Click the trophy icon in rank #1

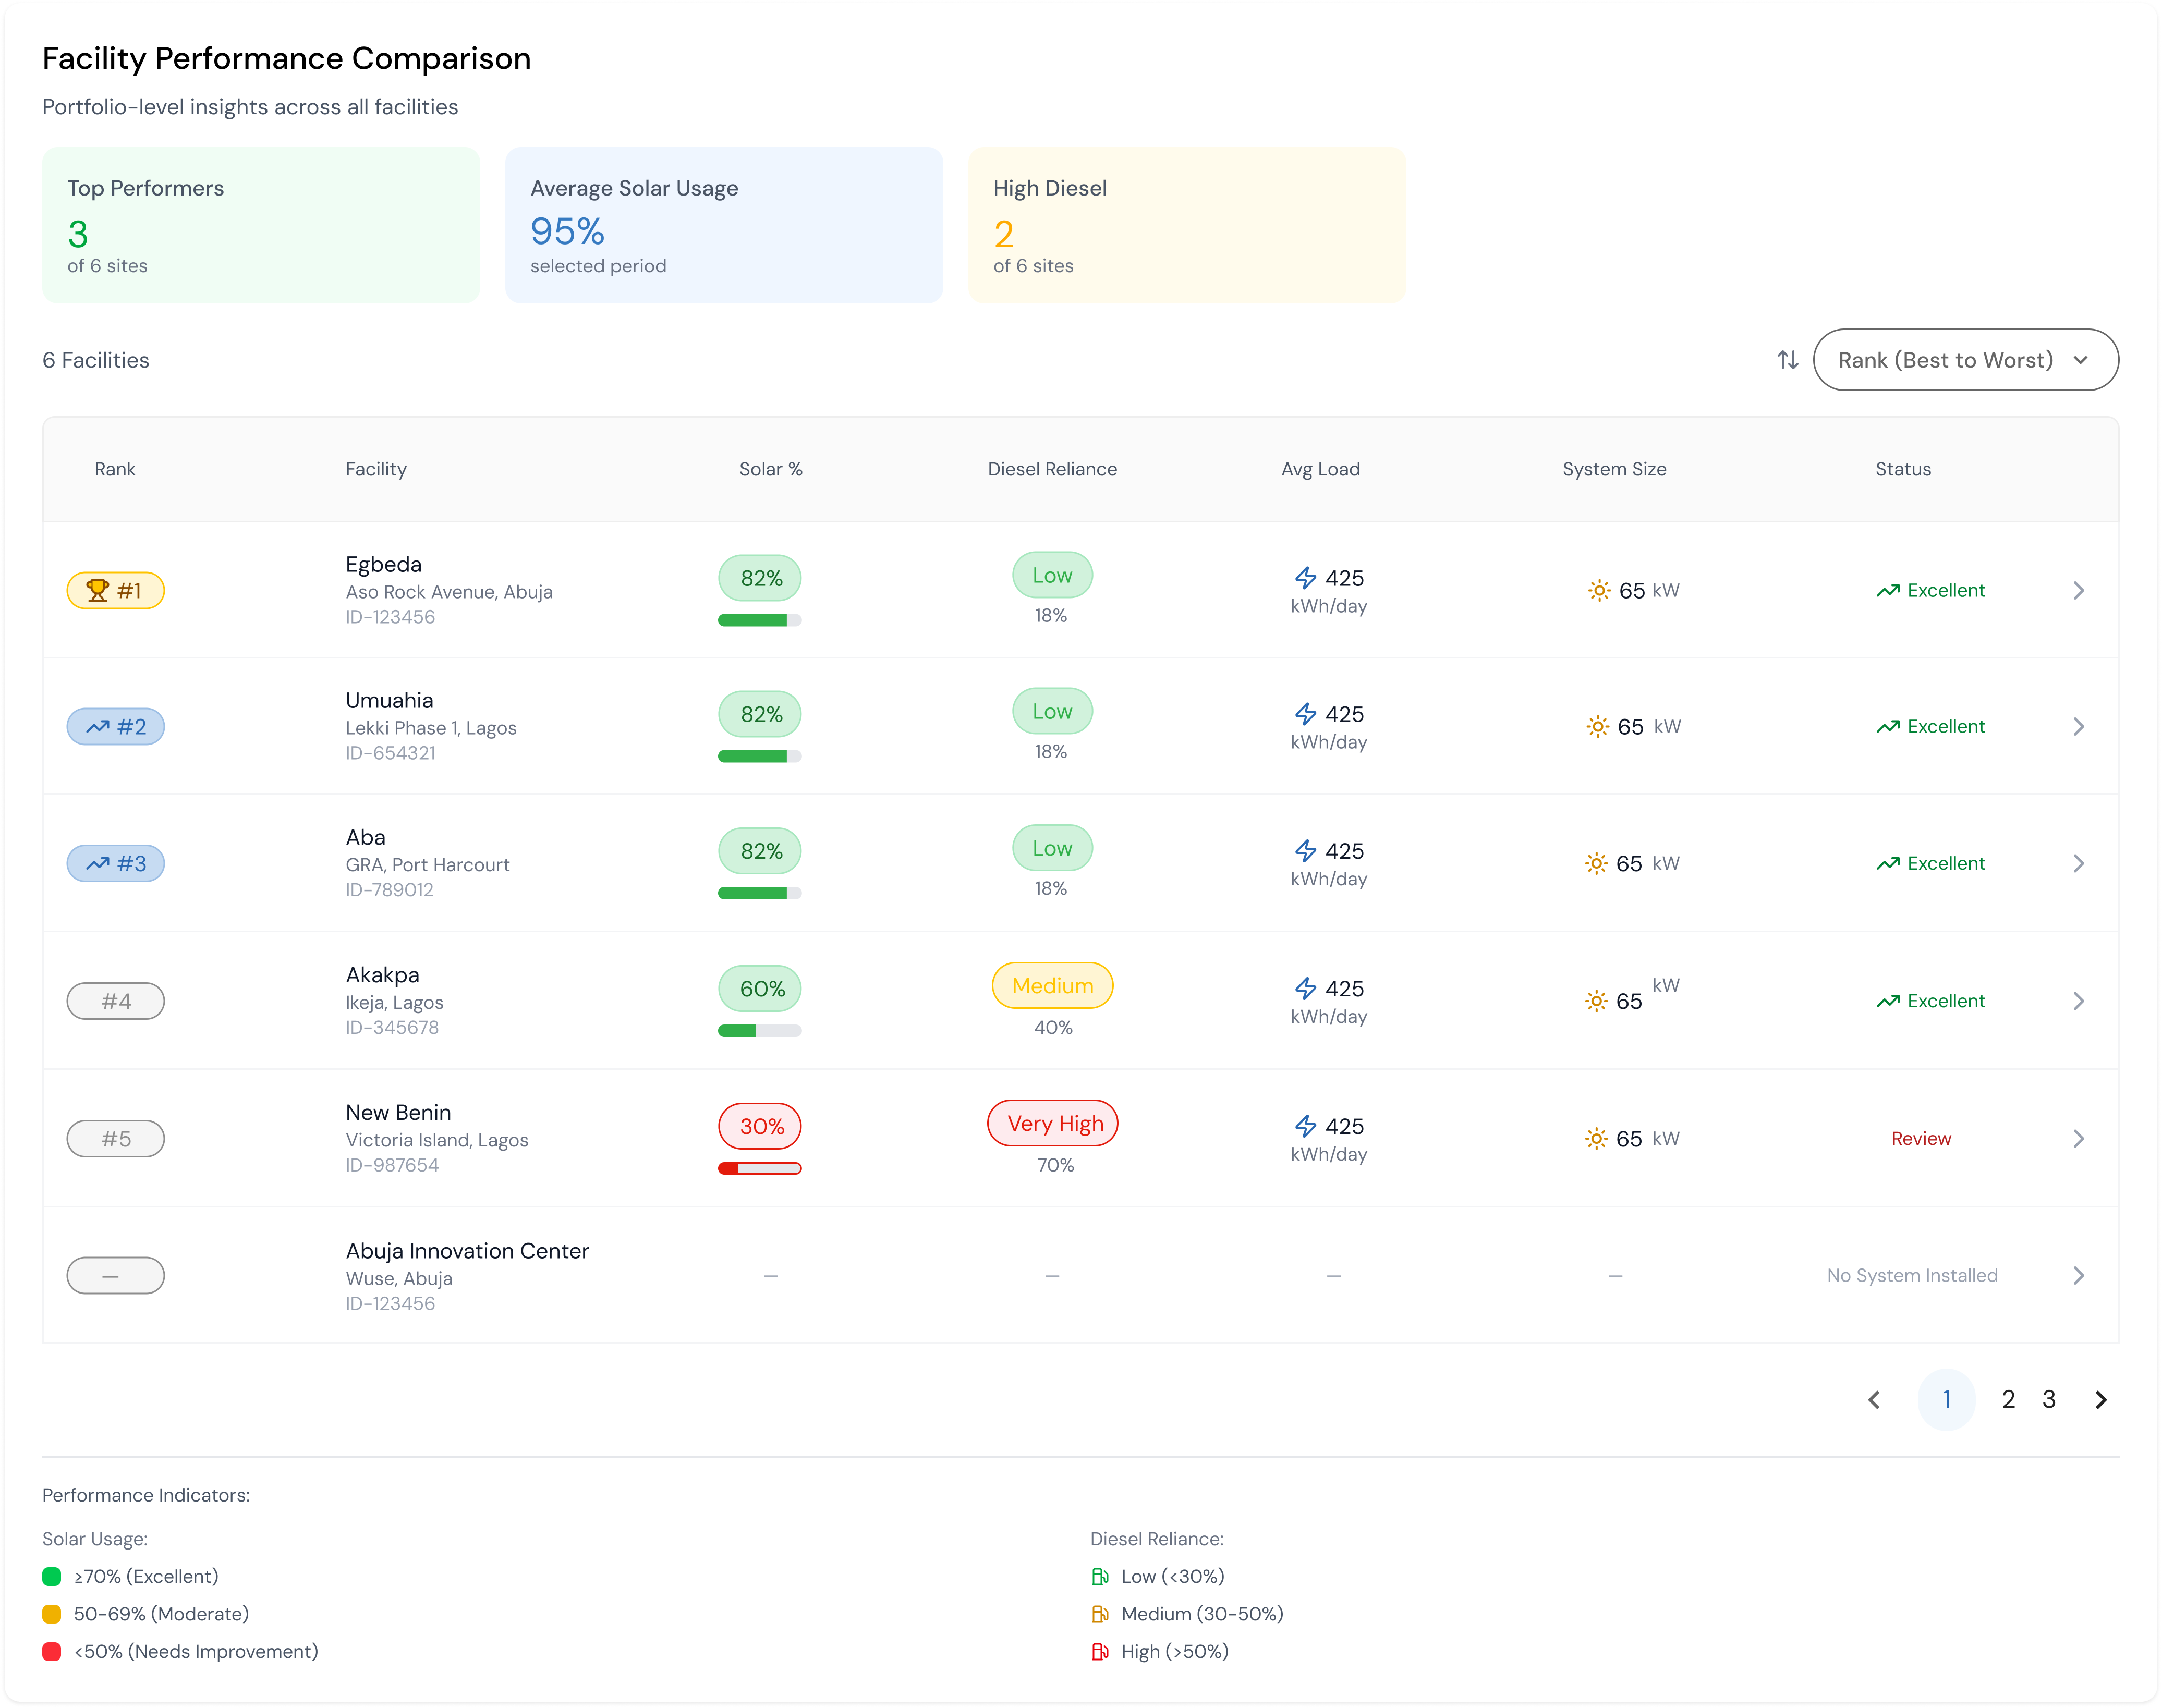point(97,591)
